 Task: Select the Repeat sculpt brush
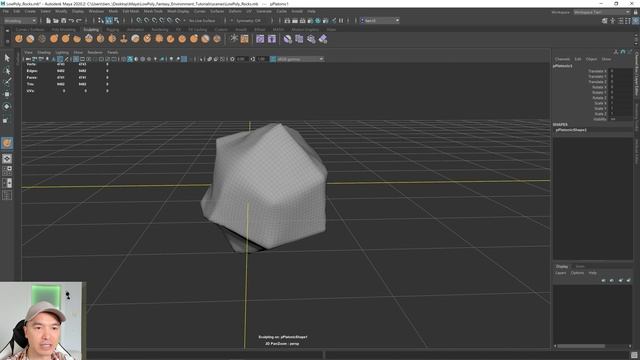pyautogui.click(x=112, y=39)
